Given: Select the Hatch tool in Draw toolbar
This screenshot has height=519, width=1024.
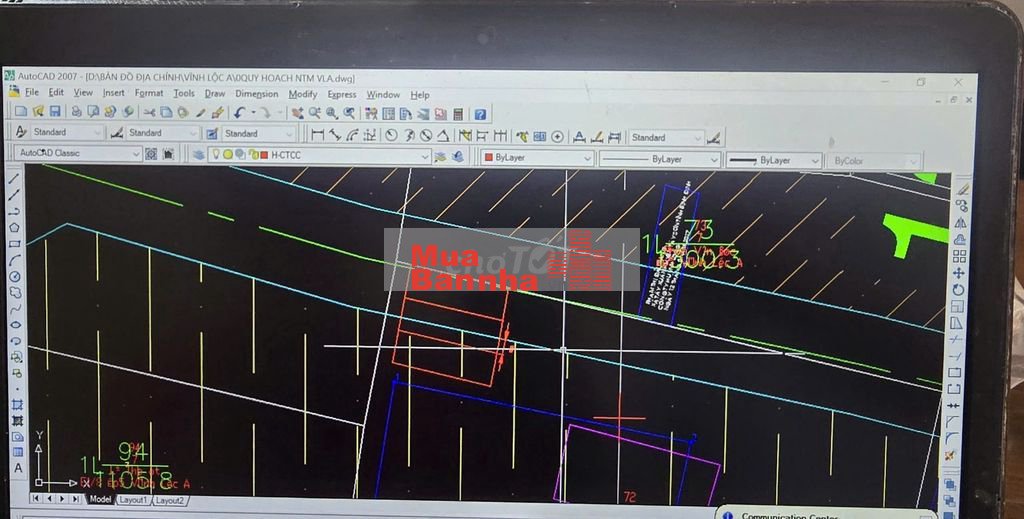Looking at the screenshot, I should (17, 405).
